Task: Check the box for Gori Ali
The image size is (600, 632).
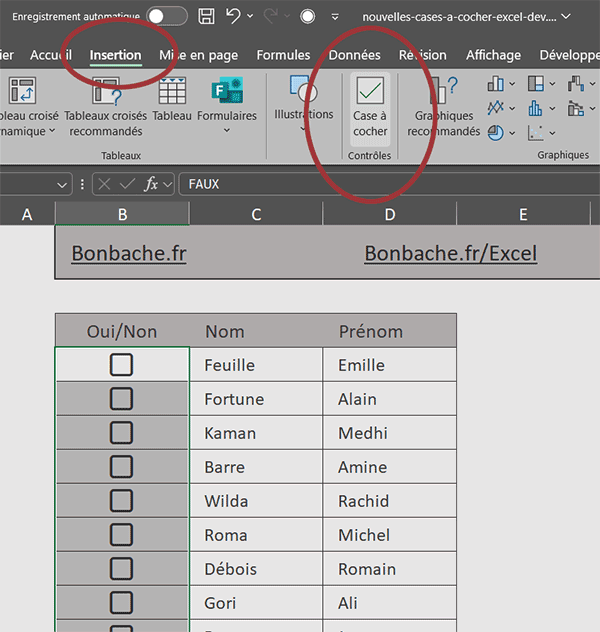Action: tap(121, 602)
